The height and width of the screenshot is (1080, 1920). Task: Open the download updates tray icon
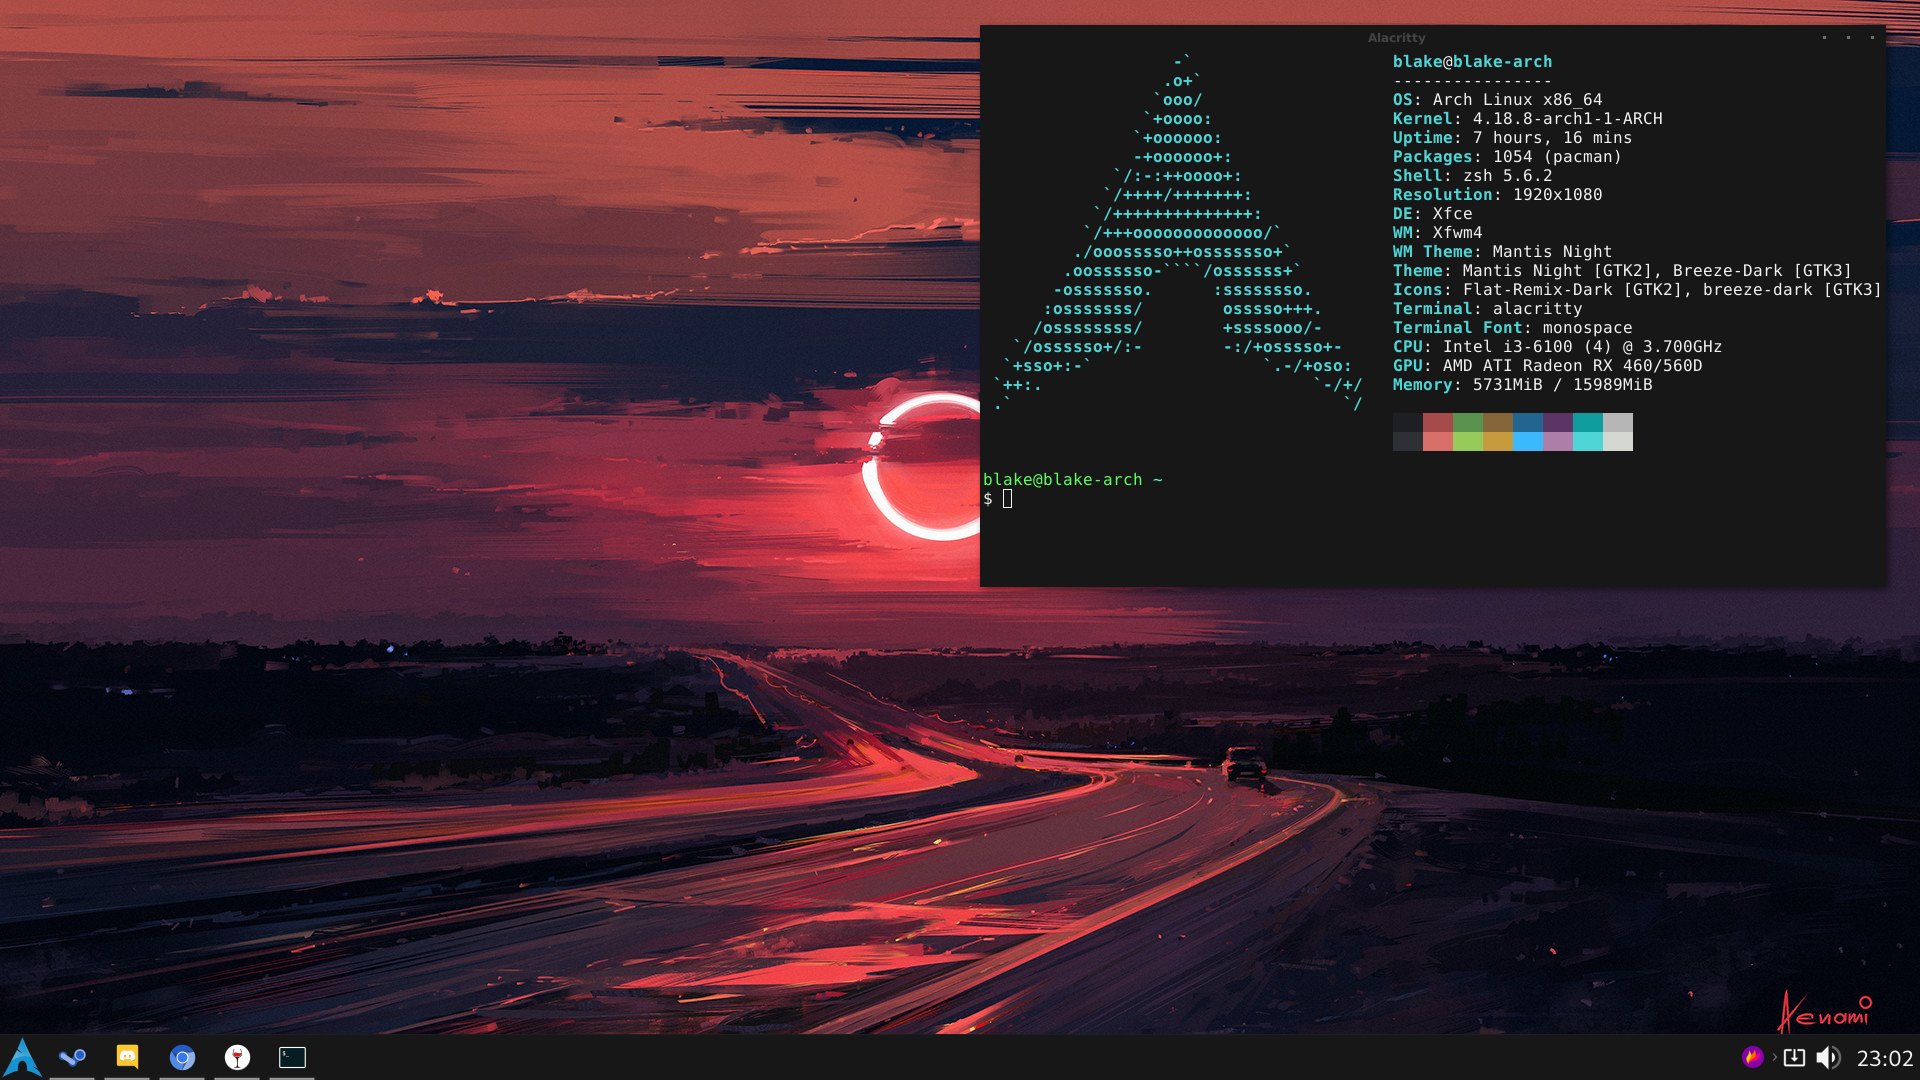pos(1795,1057)
